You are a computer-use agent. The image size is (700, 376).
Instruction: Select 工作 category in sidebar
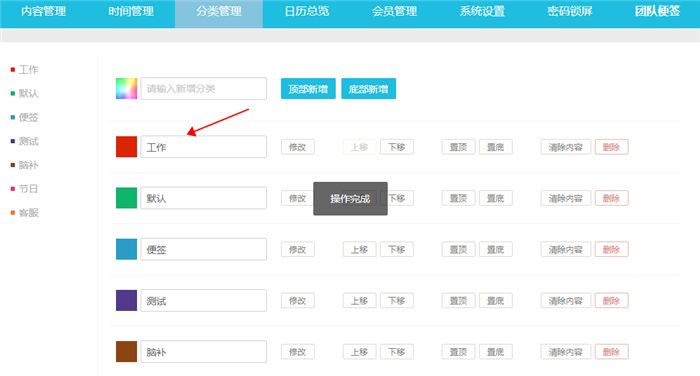coord(29,70)
